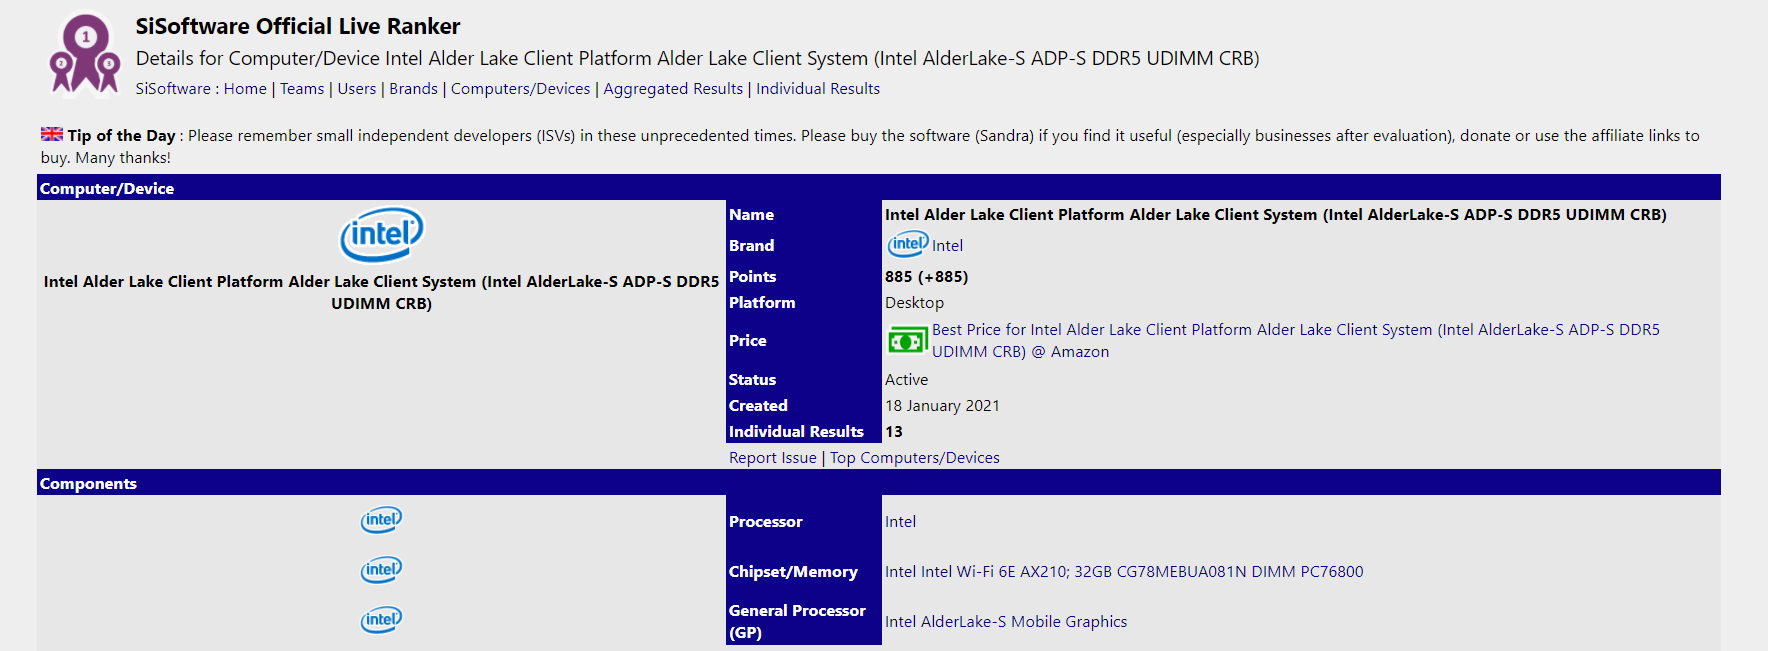
Task: Click the Chipset/Memory label cell
Action: (804, 571)
